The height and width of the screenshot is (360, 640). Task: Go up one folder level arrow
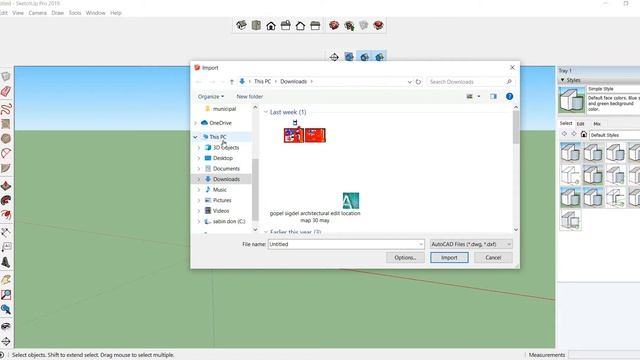(x=231, y=82)
